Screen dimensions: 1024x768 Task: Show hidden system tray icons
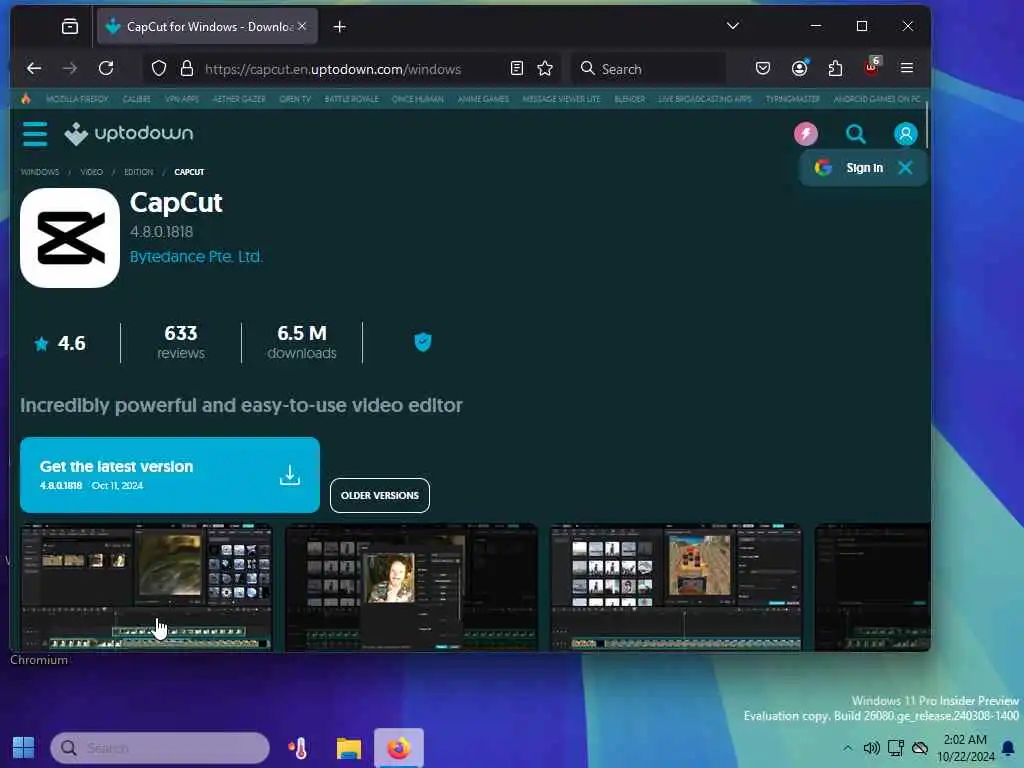848,748
